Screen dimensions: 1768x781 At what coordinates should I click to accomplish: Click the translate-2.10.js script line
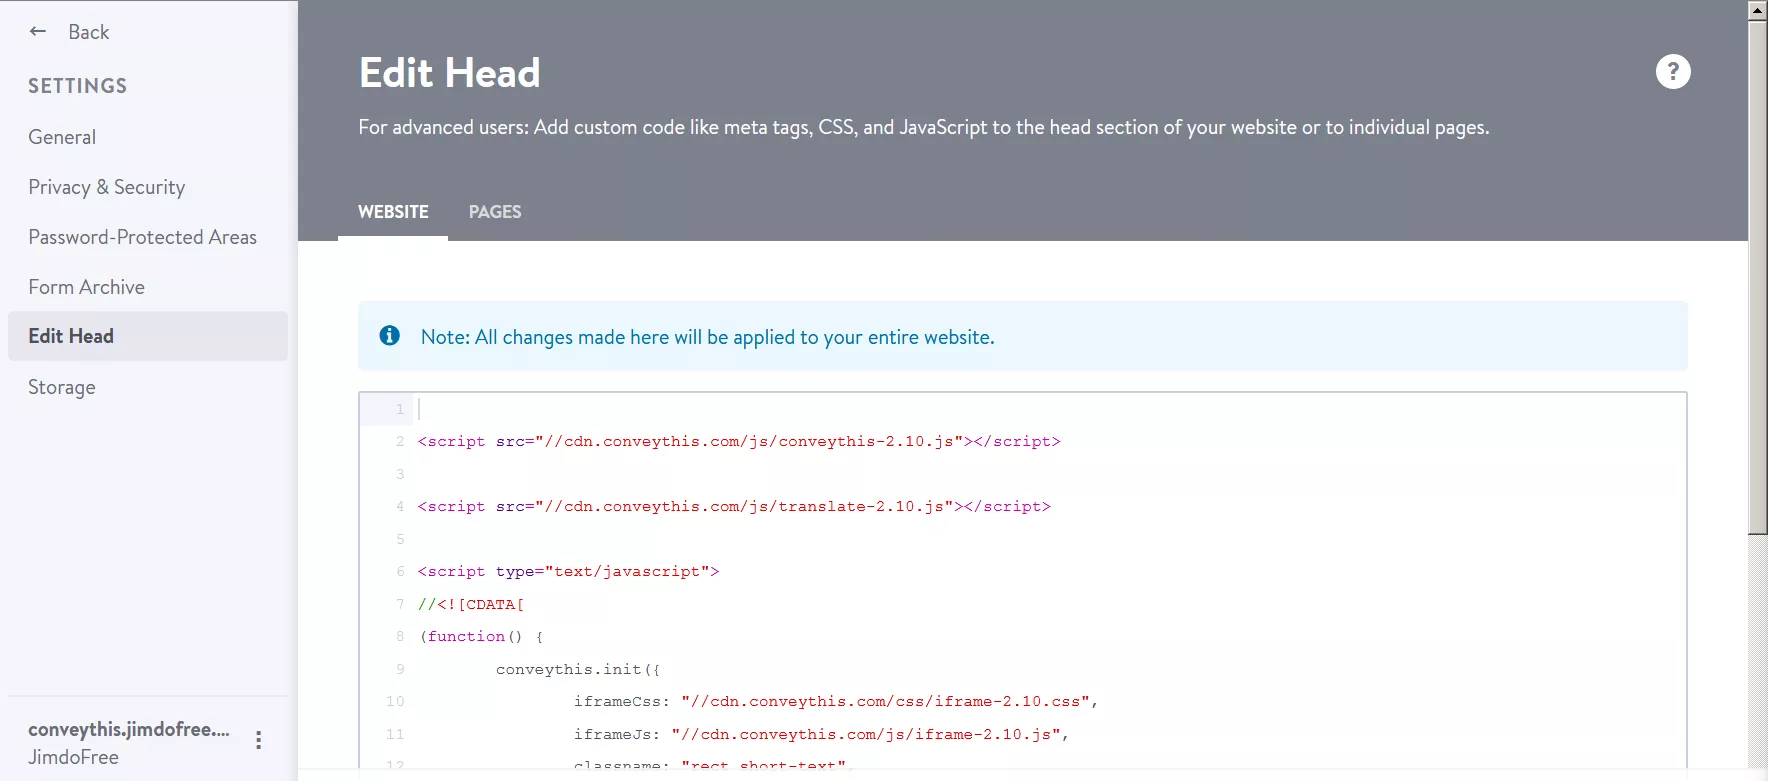click(x=734, y=506)
